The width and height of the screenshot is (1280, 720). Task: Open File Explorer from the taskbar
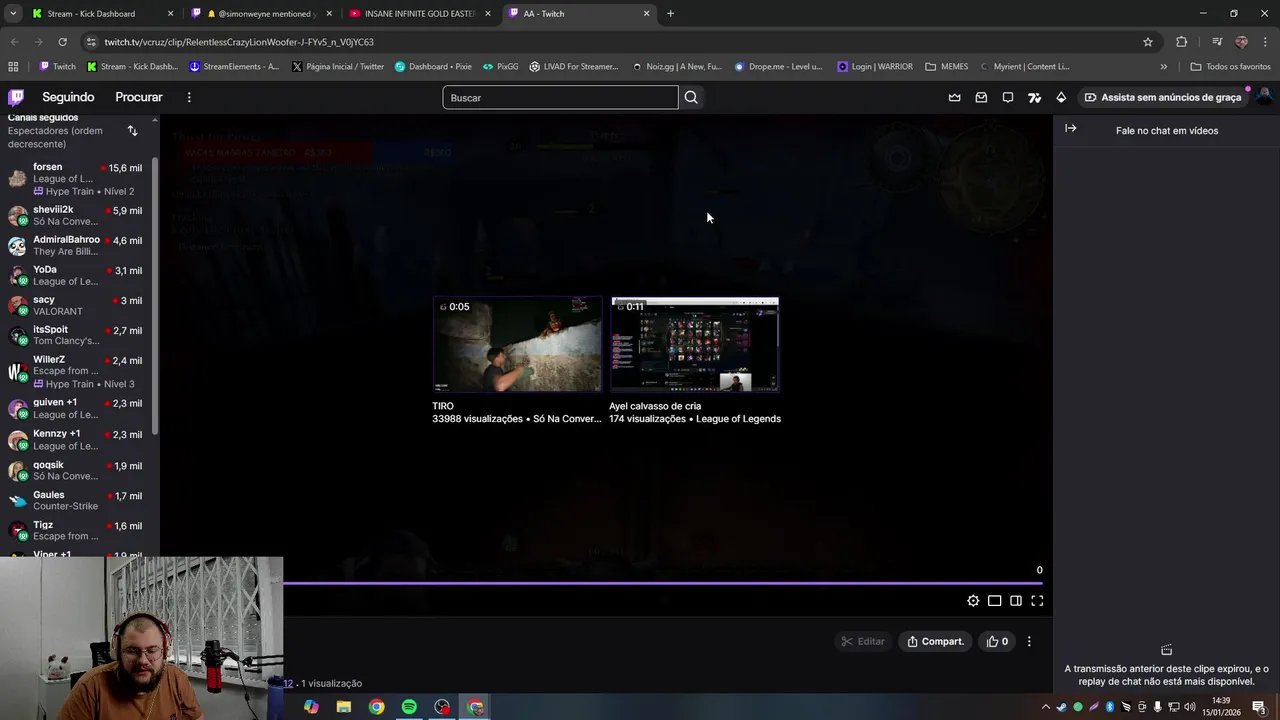343,707
